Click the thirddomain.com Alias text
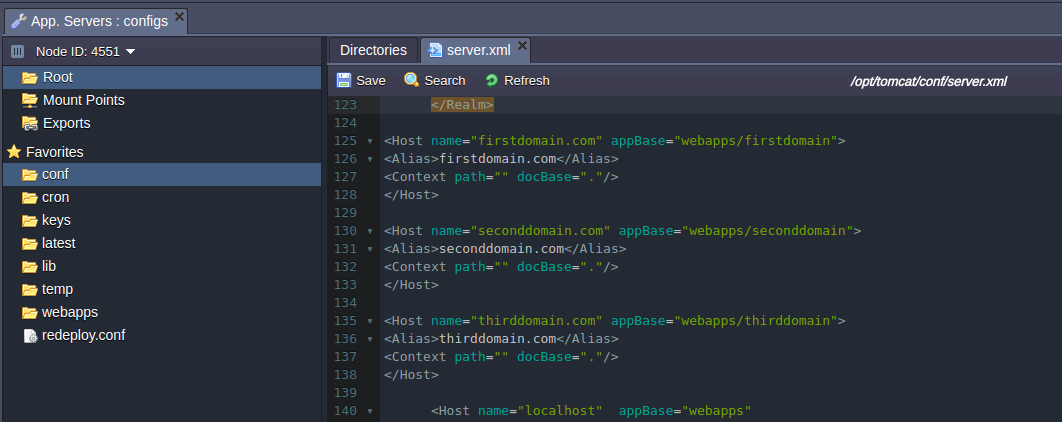Image resolution: width=1062 pixels, height=422 pixels. (498, 339)
